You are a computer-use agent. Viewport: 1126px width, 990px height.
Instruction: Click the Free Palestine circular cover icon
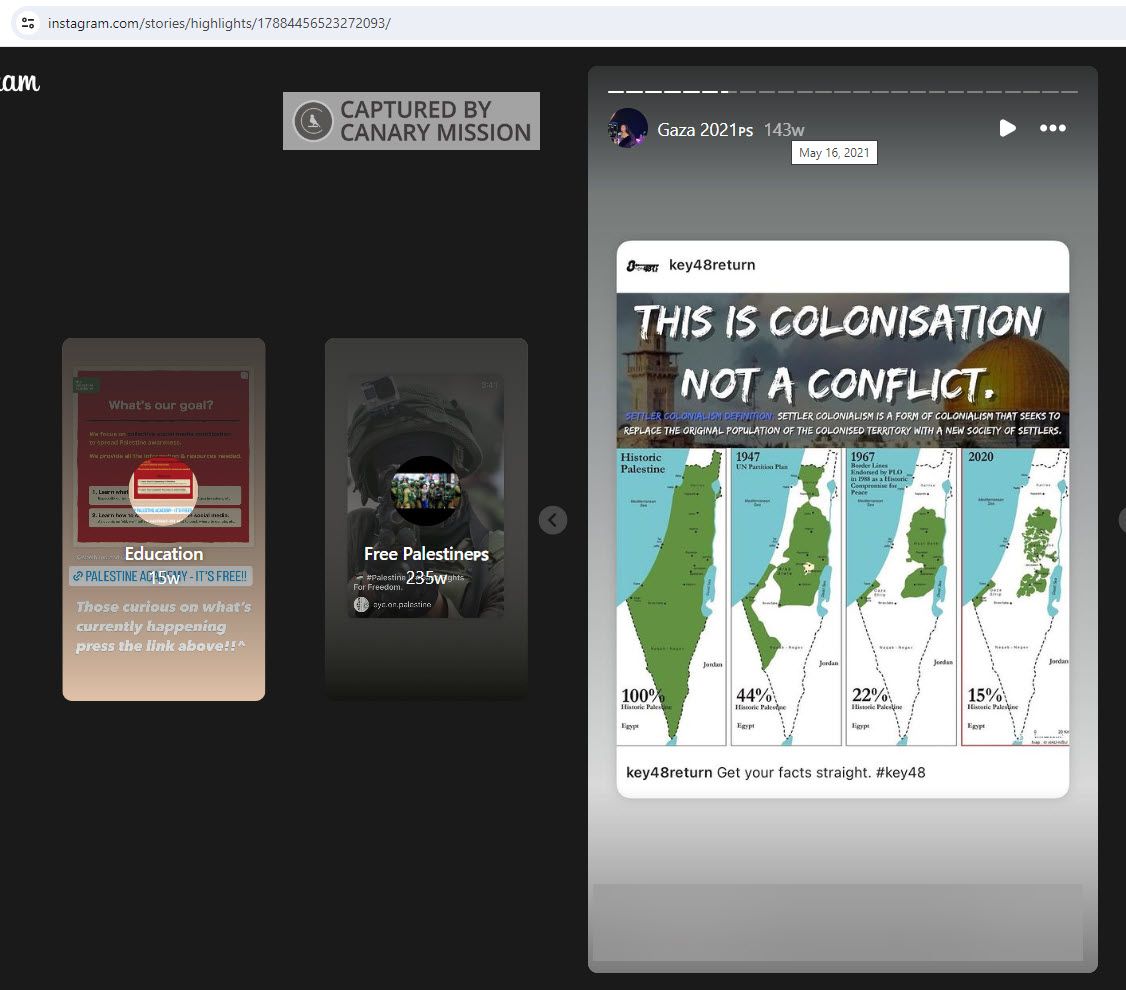(x=427, y=491)
